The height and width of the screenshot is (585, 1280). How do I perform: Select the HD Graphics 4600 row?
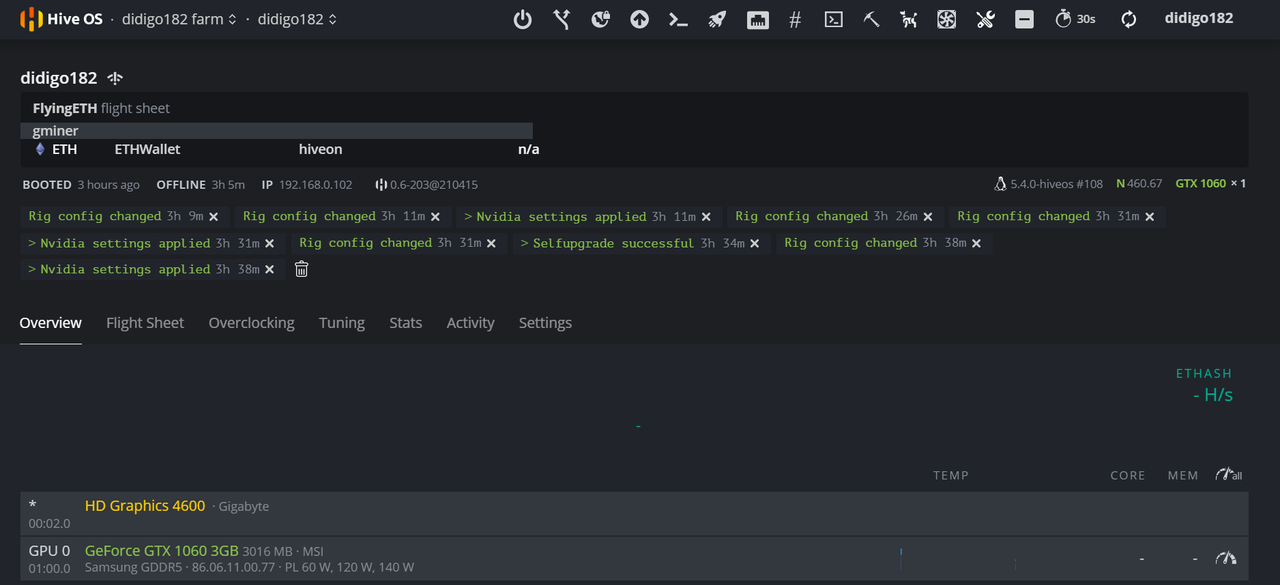[x=634, y=513]
